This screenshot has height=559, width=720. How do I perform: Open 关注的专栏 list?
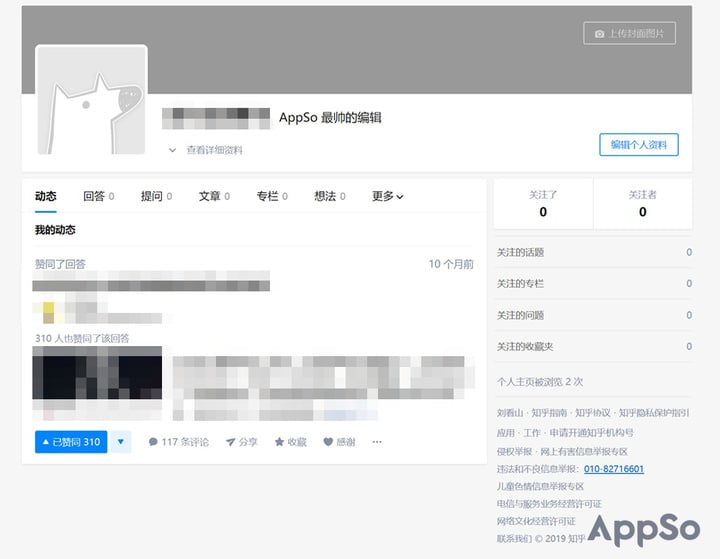[x=594, y=283]
